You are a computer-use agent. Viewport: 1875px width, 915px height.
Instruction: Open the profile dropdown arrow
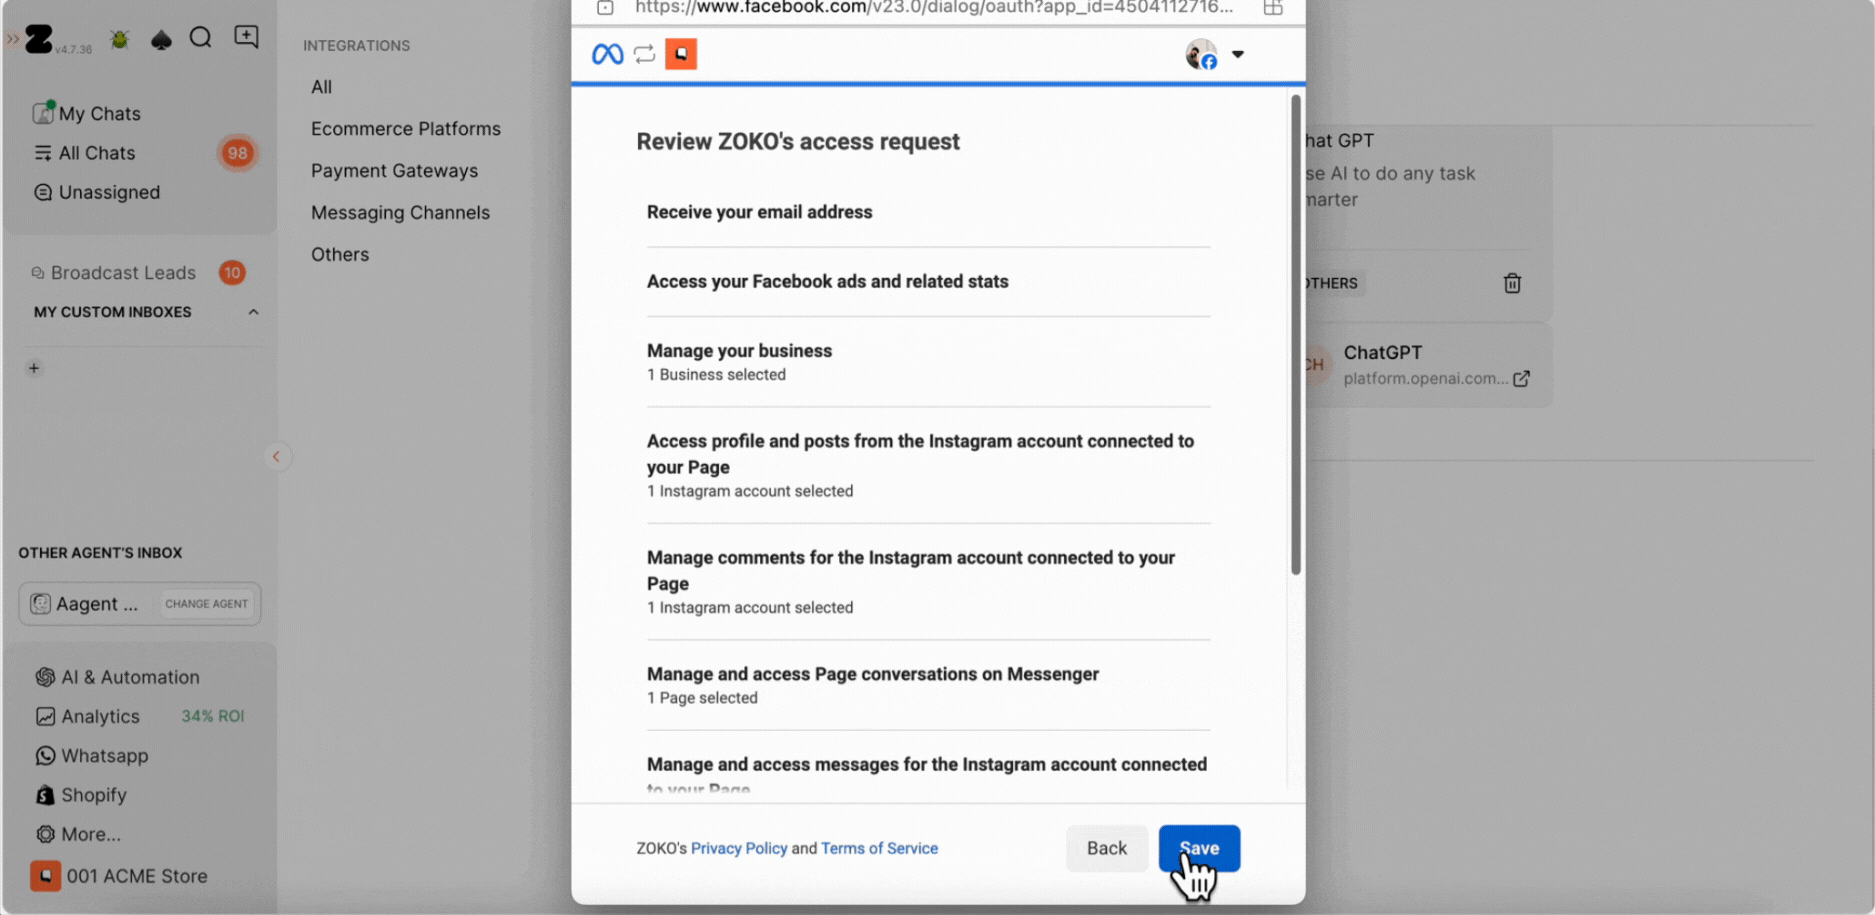[1238, 54]
